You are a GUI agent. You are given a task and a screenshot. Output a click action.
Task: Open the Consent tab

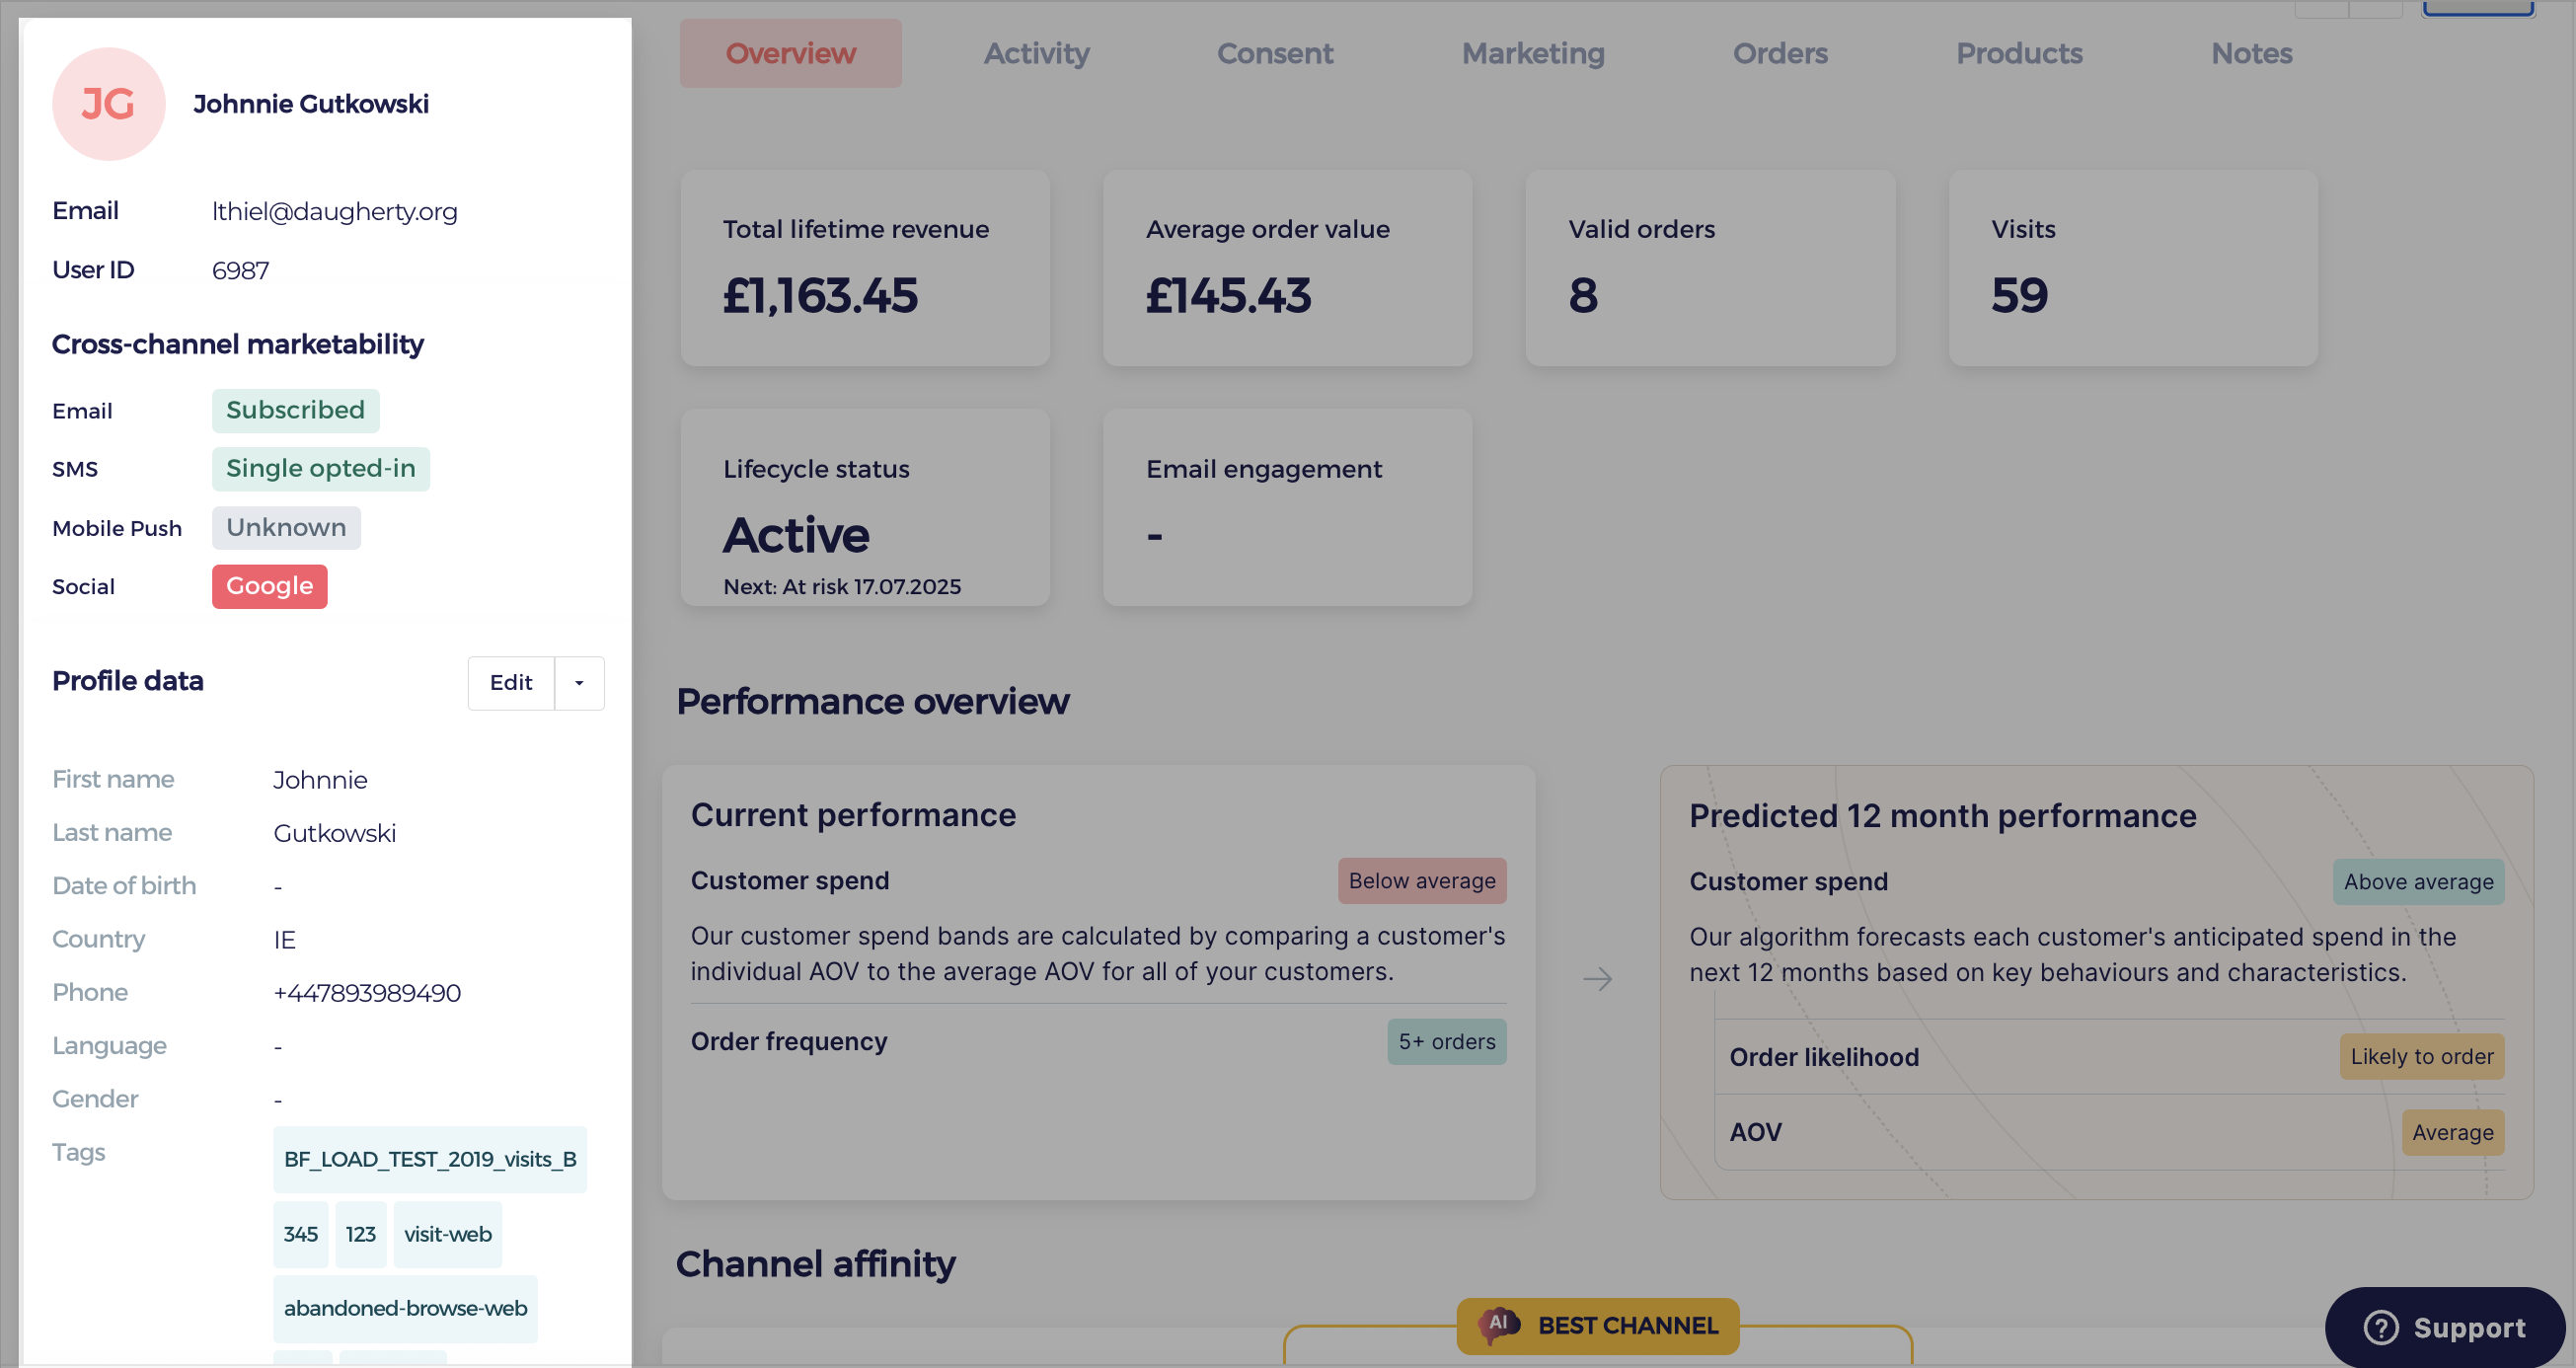pos(1275,53)
